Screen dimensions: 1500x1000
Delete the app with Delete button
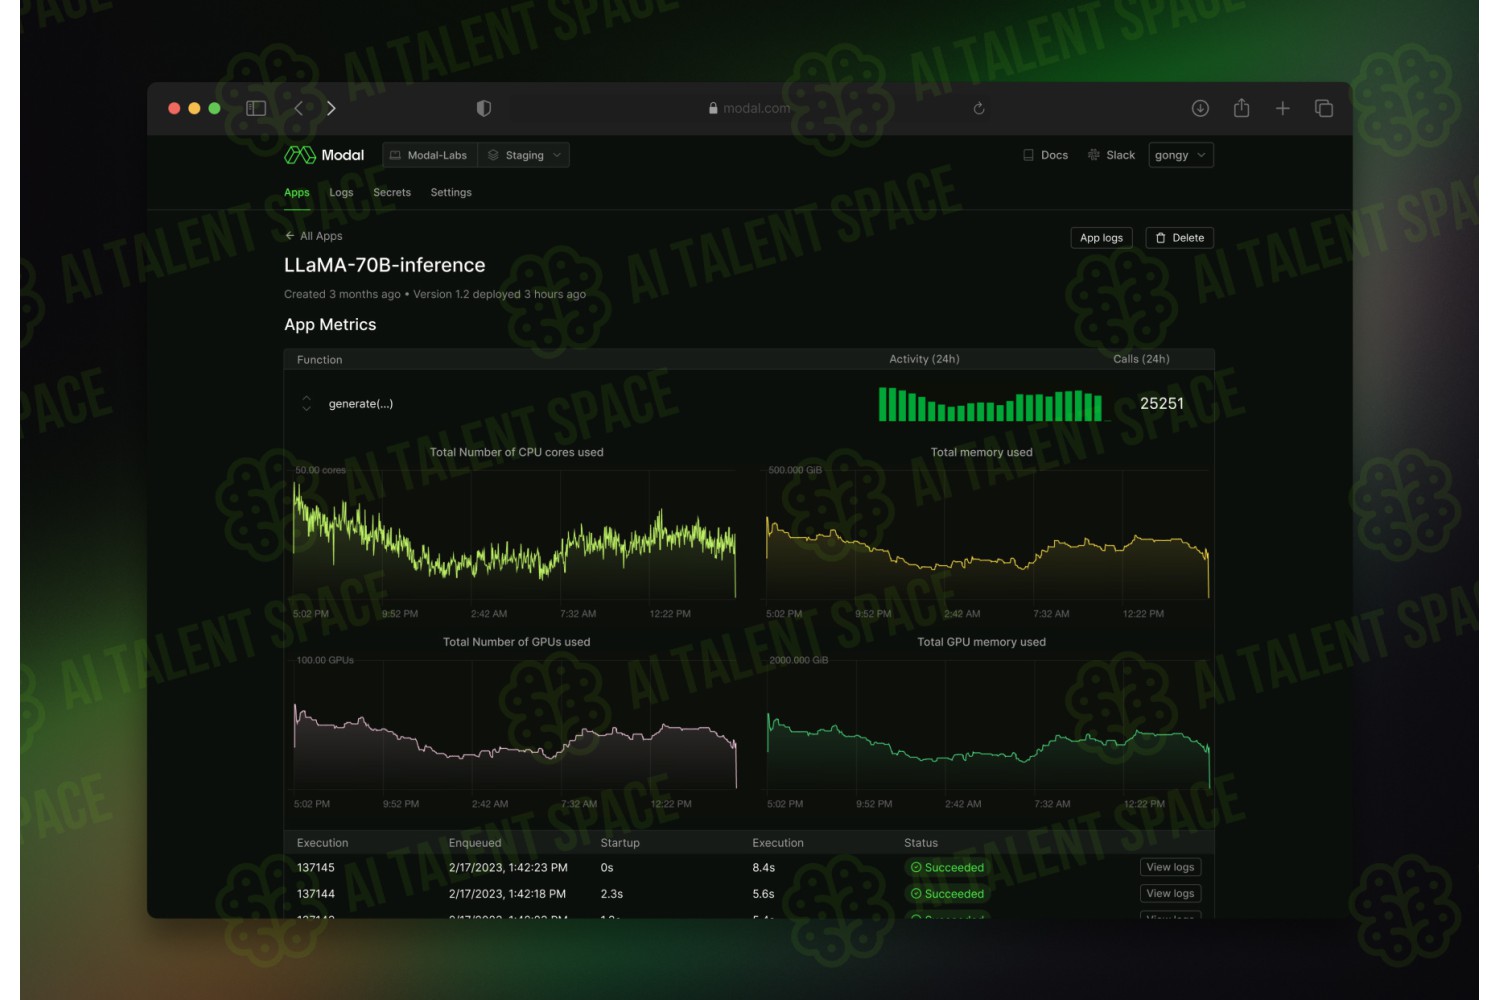coord(1180,238)
